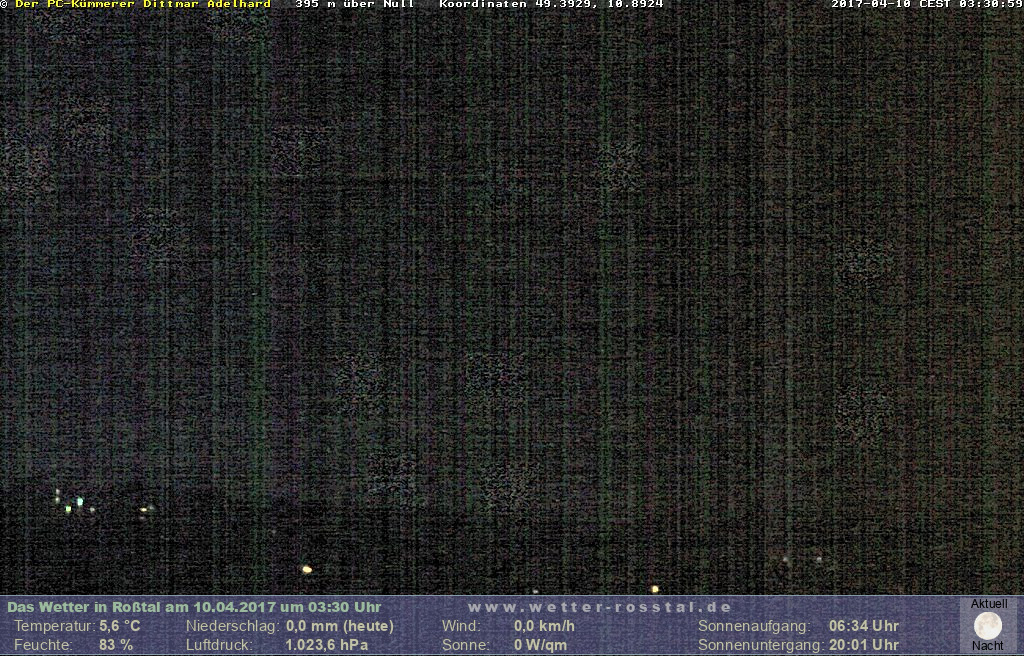Viewport: 1024px width, 656px height.
Task: Click the Wind value 0,0 km/h
Action: (544, 626)
